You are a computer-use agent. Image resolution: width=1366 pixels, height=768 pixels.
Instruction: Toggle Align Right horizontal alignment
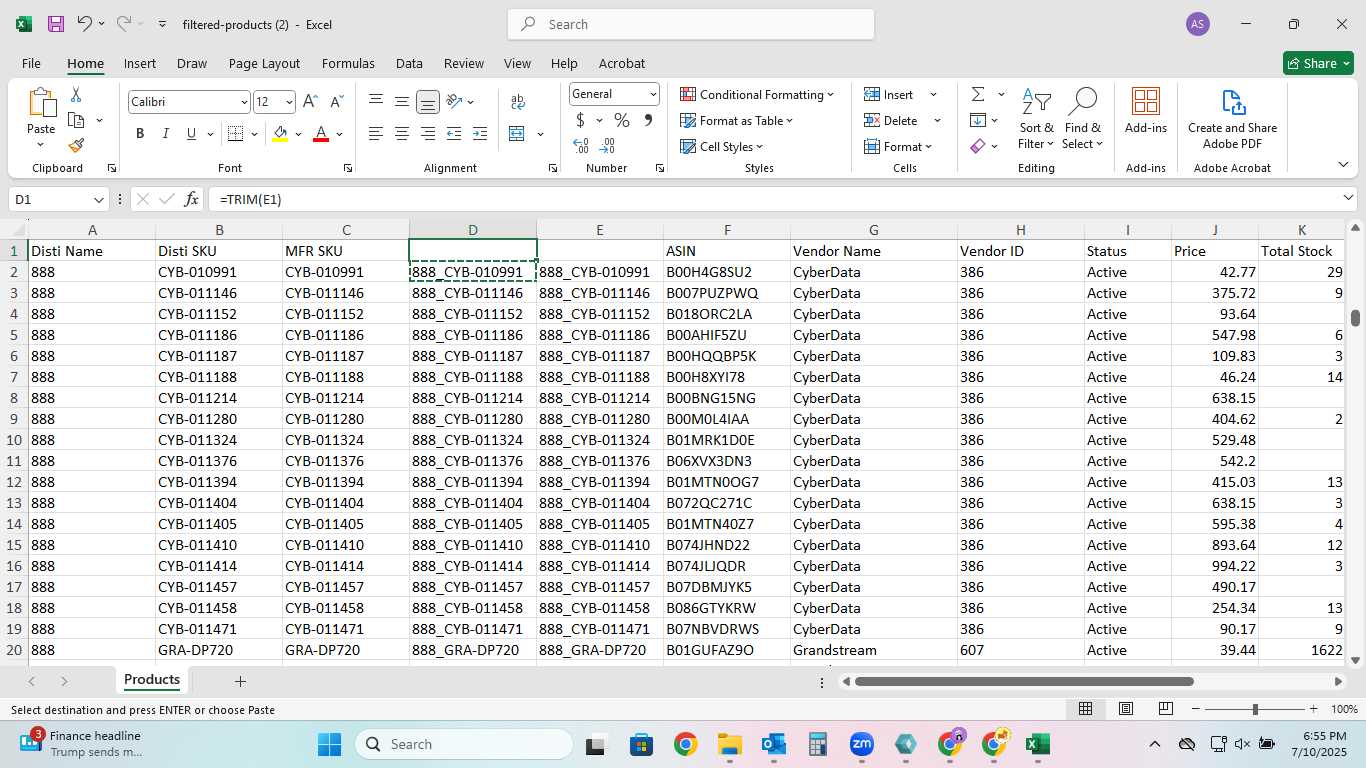[x=428, y=134]
